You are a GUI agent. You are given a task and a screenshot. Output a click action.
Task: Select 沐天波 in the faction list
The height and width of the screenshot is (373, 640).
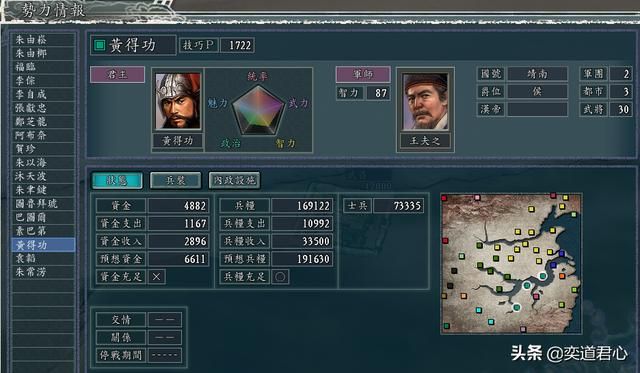tap(43, 176)
